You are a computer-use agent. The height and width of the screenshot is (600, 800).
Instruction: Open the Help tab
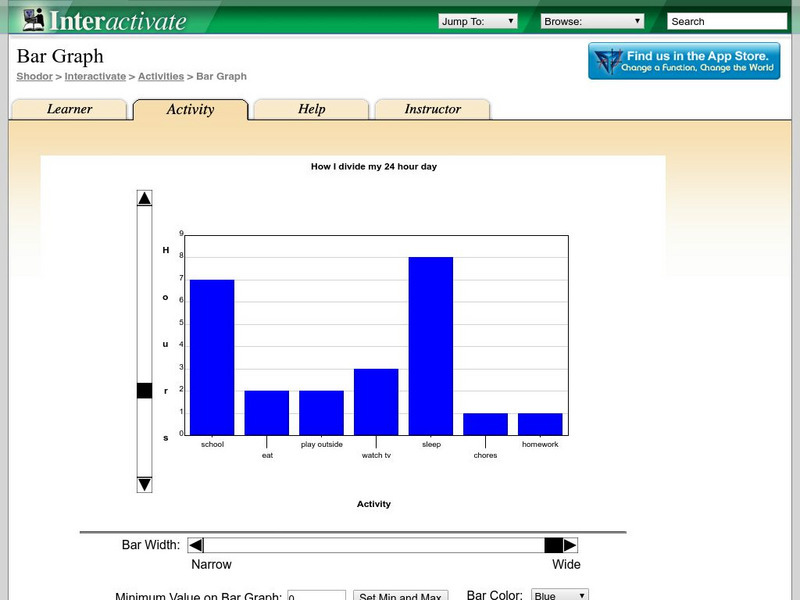coord(311,109)
